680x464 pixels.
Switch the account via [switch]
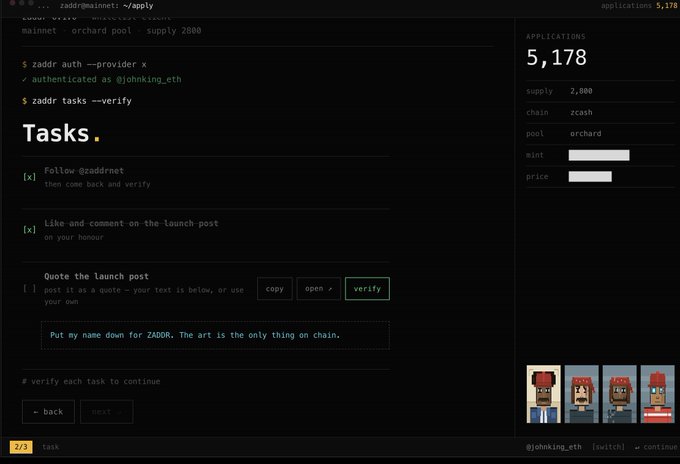point(608,447)
